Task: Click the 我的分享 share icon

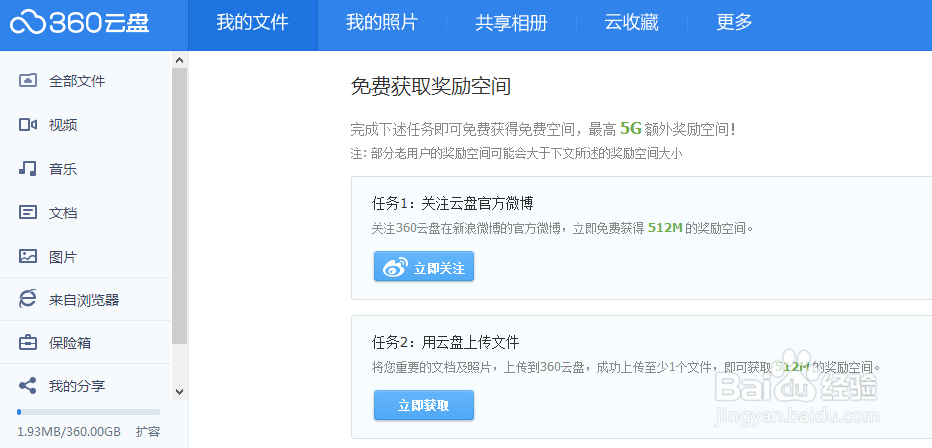Action: (x=28, y=386)
